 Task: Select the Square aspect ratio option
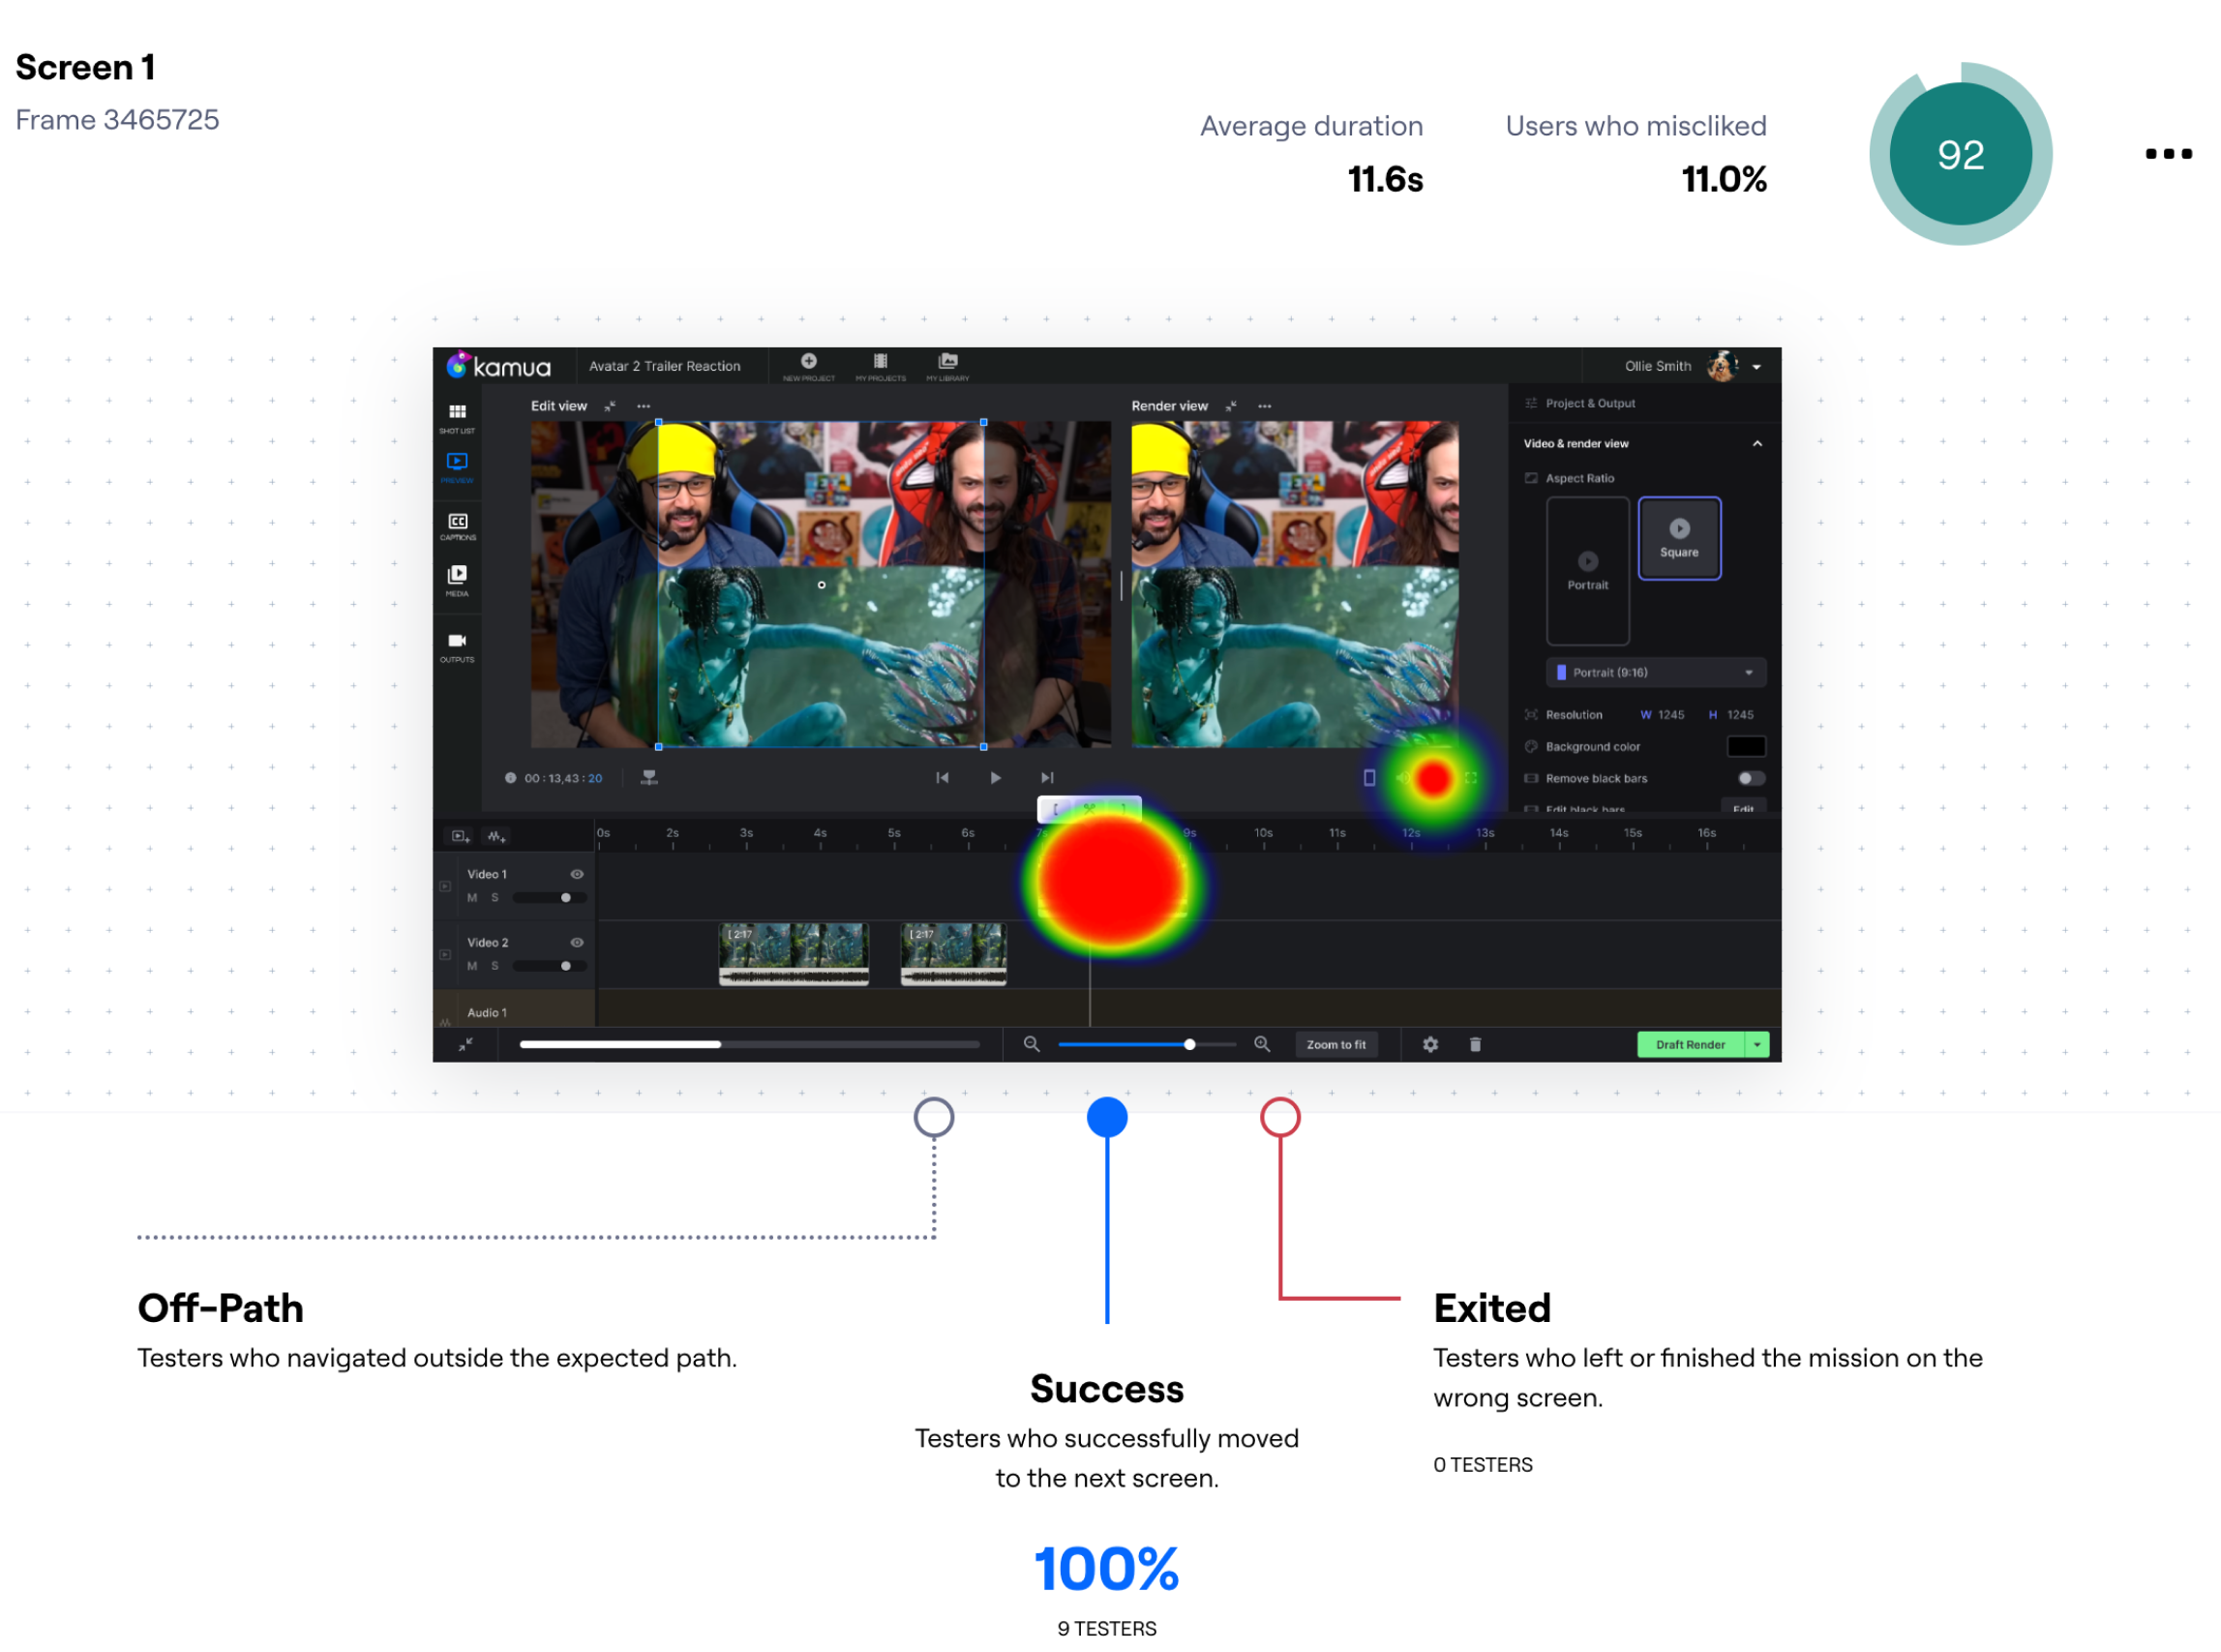1679,539
